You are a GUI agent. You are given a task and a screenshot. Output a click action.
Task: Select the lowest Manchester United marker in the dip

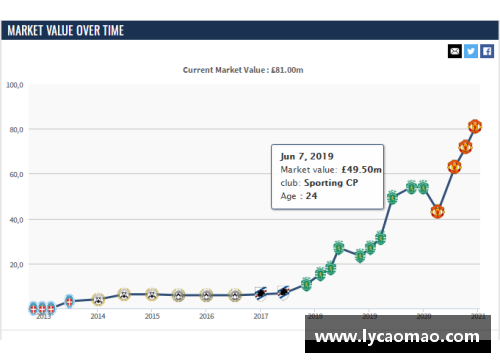point(437,211)
